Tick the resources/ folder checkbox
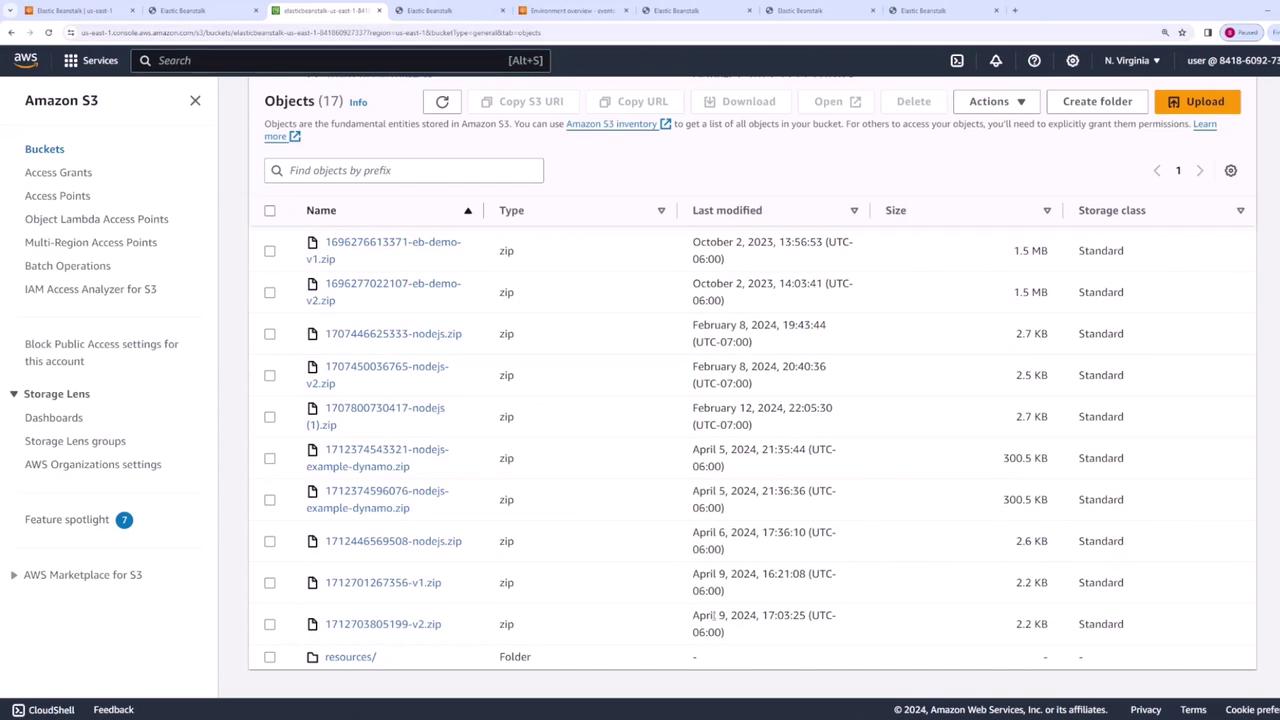The image size is (1280, 720). click(x=270, y=657)
